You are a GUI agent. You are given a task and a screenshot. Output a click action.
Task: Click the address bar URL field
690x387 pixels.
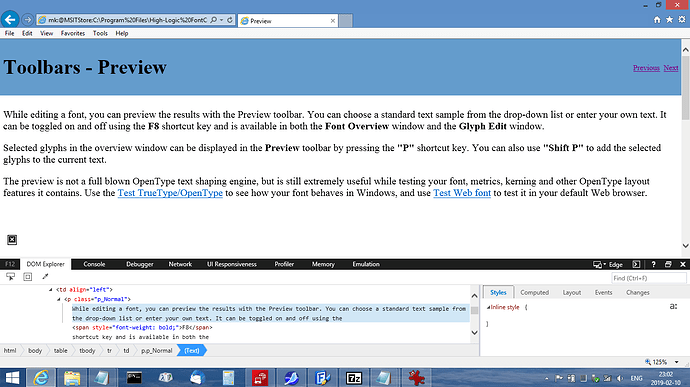tap(128, 20)
